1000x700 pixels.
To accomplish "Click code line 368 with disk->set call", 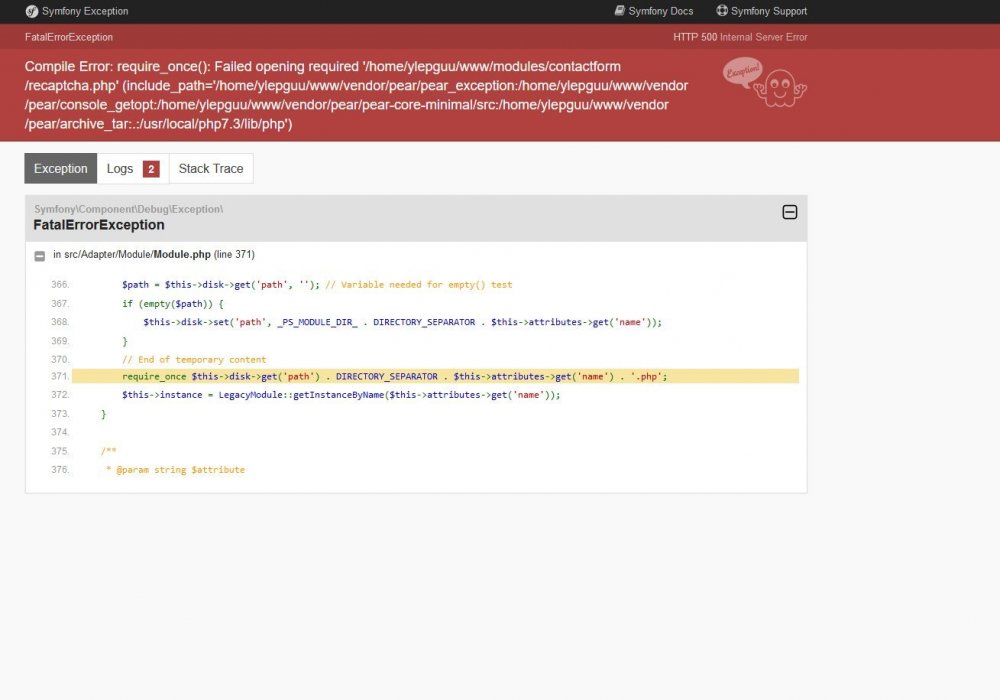I will (402, 322).
